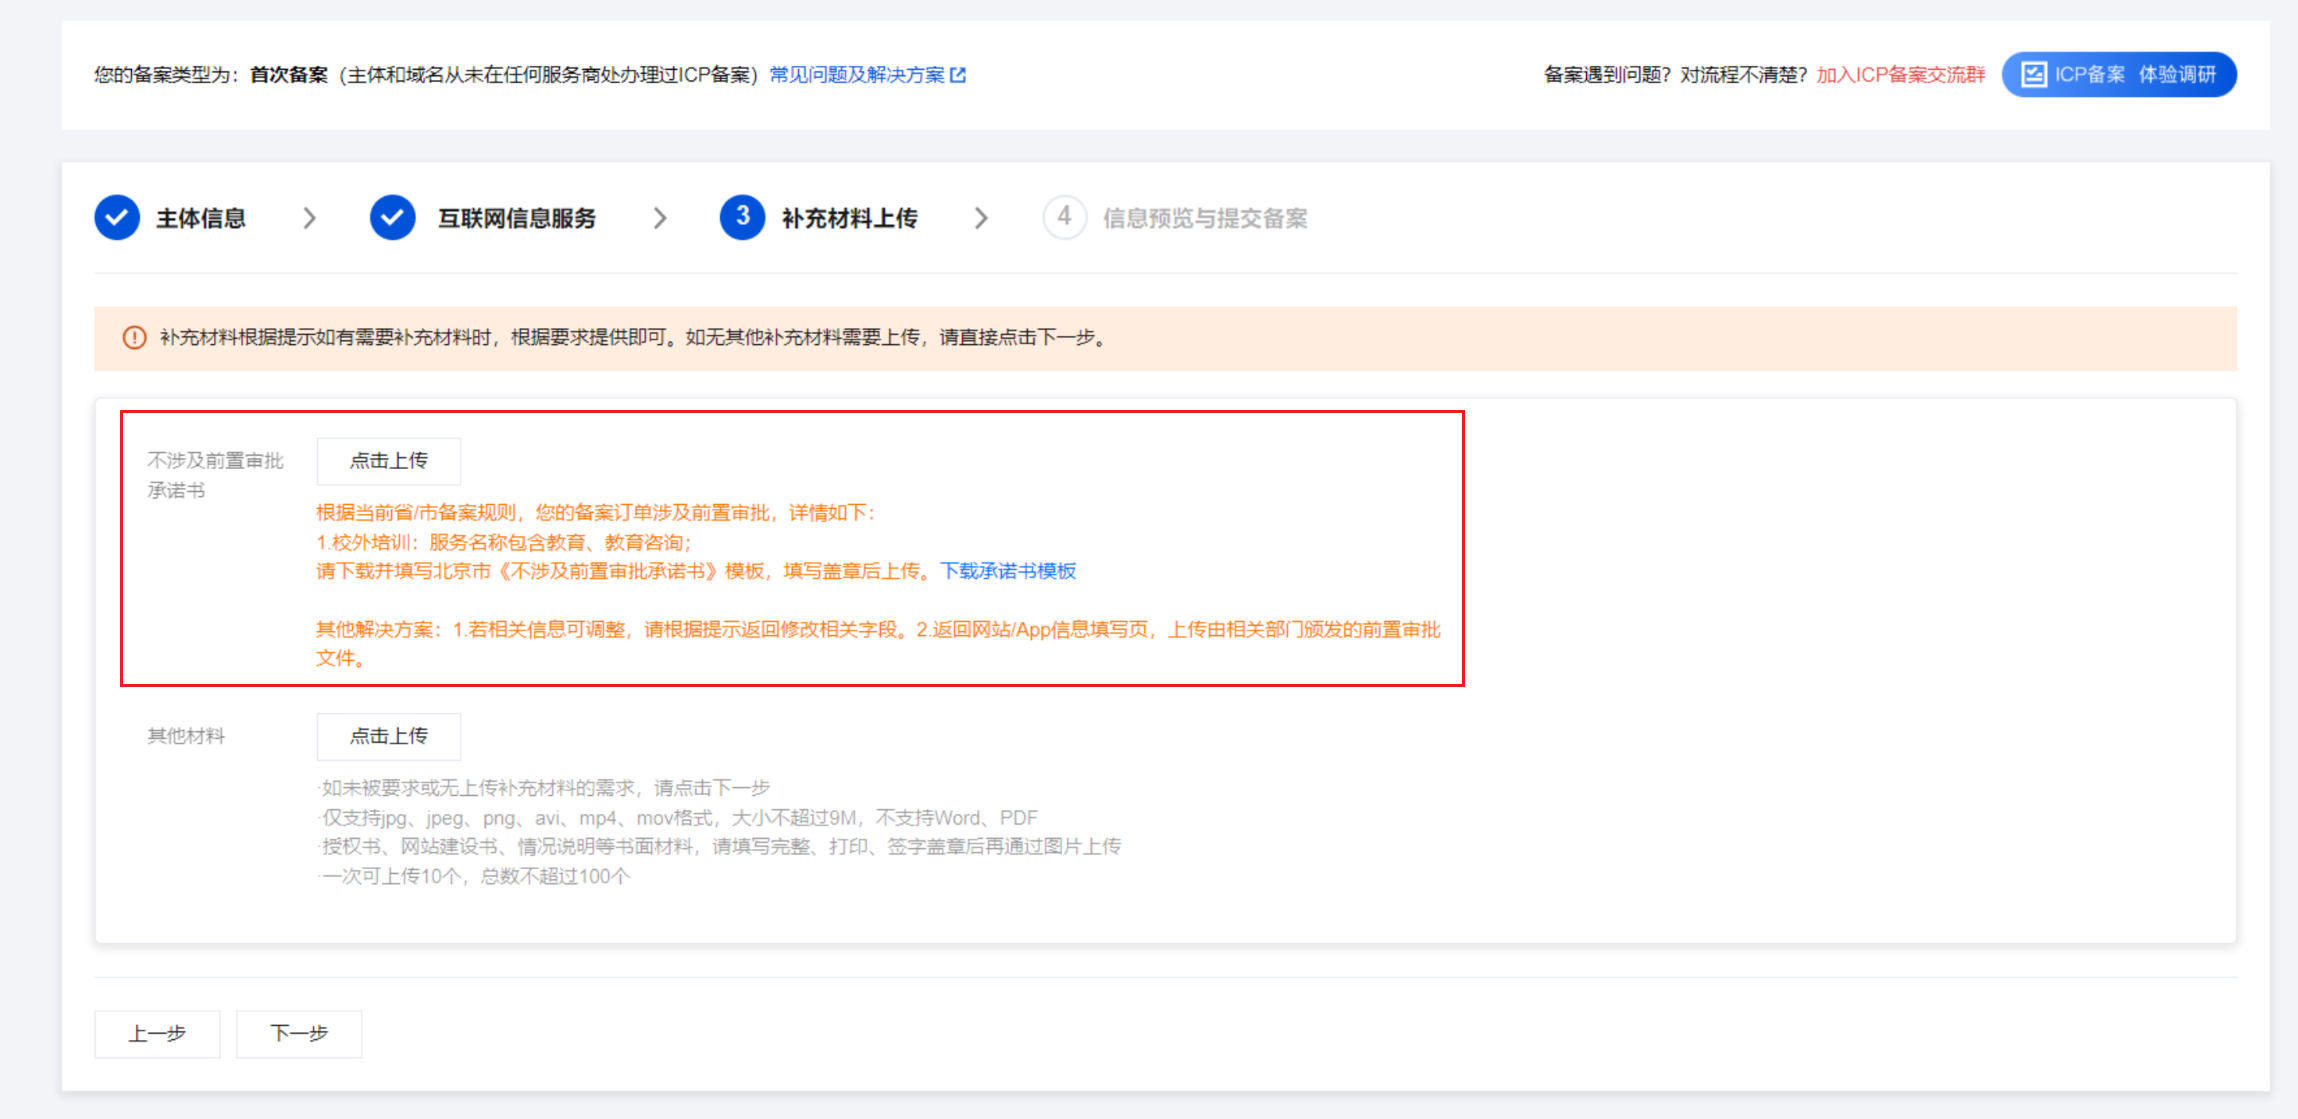Click the checkmark icon beside 主体信息

click(117, 217)
